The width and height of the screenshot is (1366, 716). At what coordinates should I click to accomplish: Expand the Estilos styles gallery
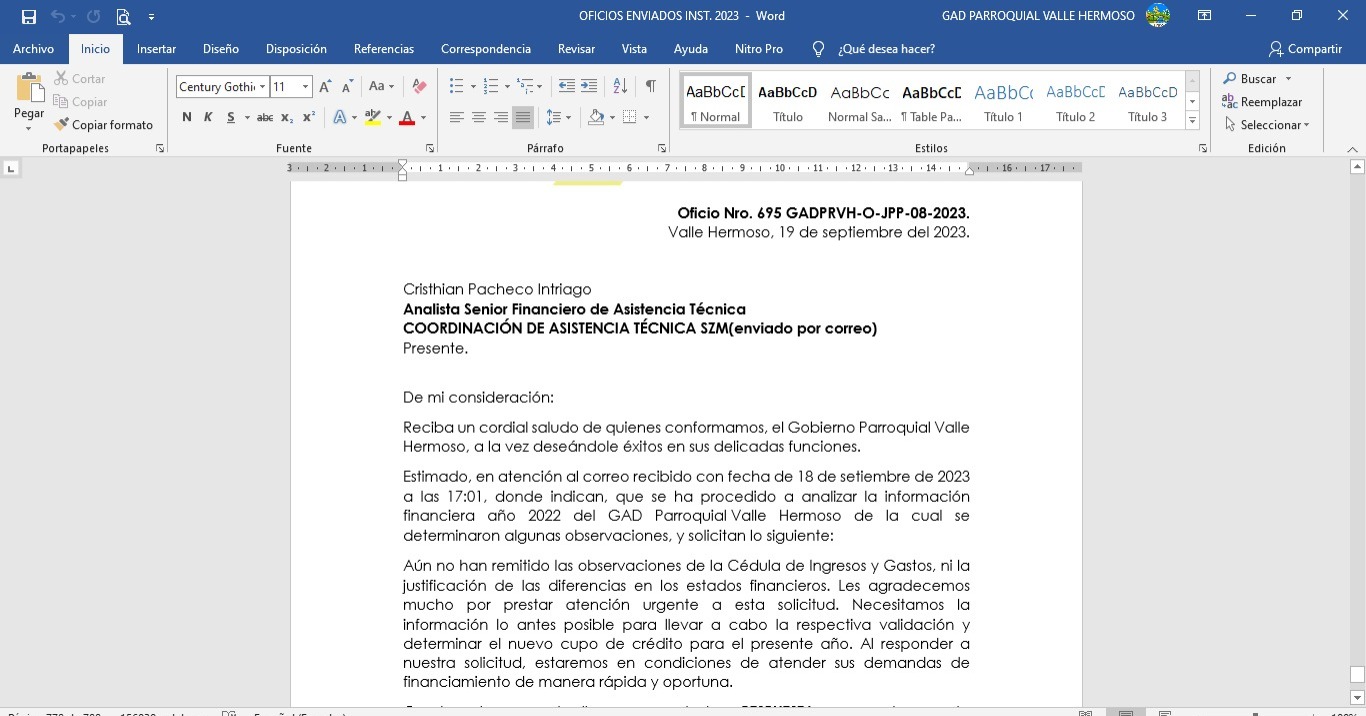tap(1192, 121)
